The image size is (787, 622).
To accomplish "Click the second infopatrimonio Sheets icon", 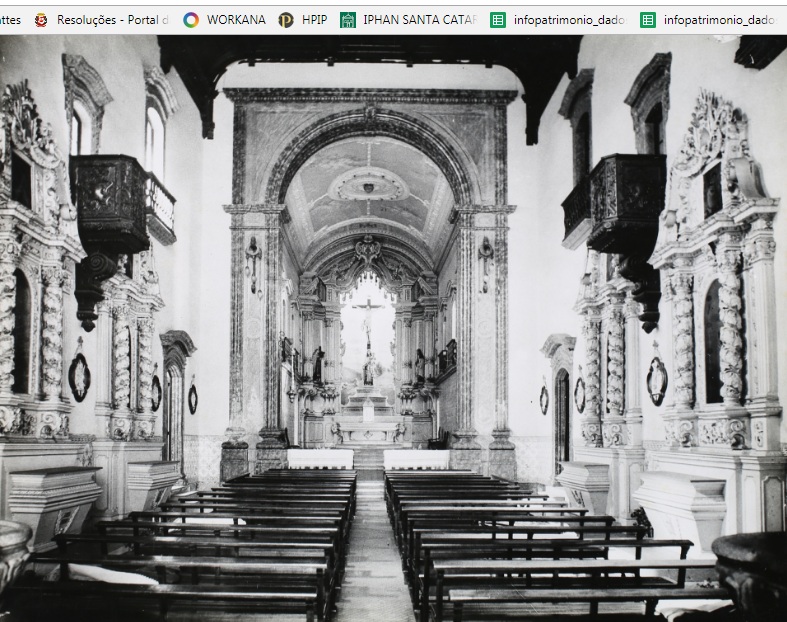I will [x=648, y=19].
